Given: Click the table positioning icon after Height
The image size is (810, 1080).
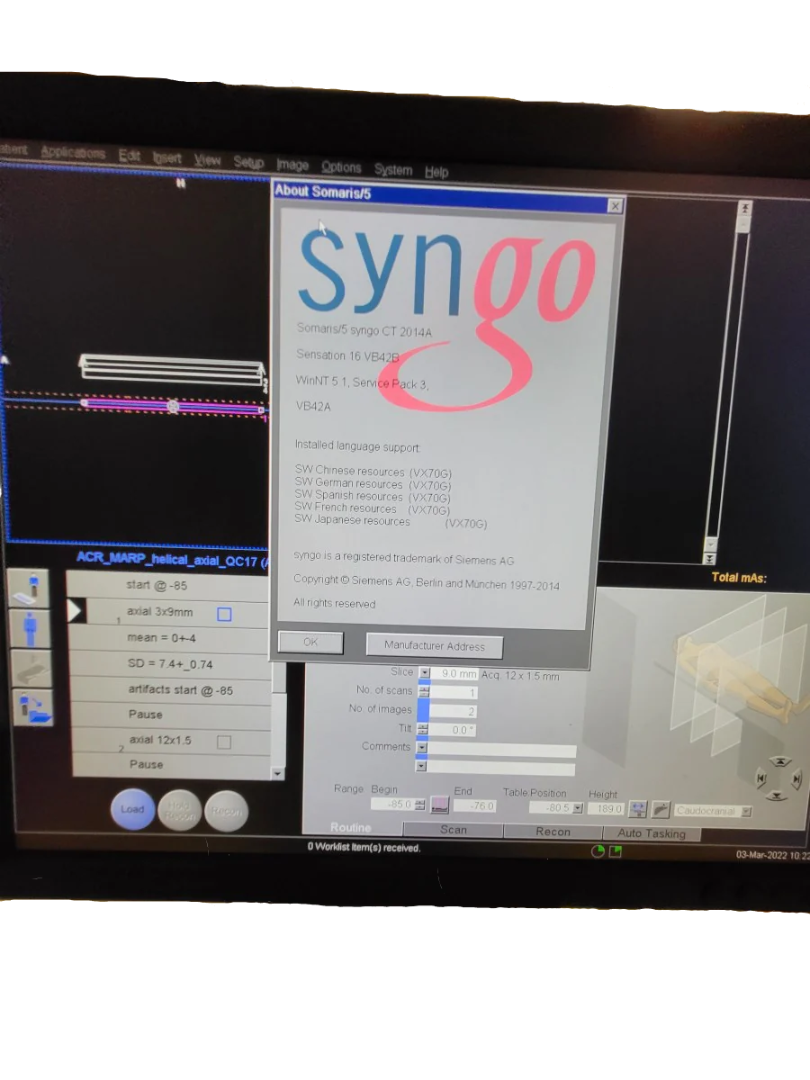Looking at the screenshot, I should [x=638, y=809].
